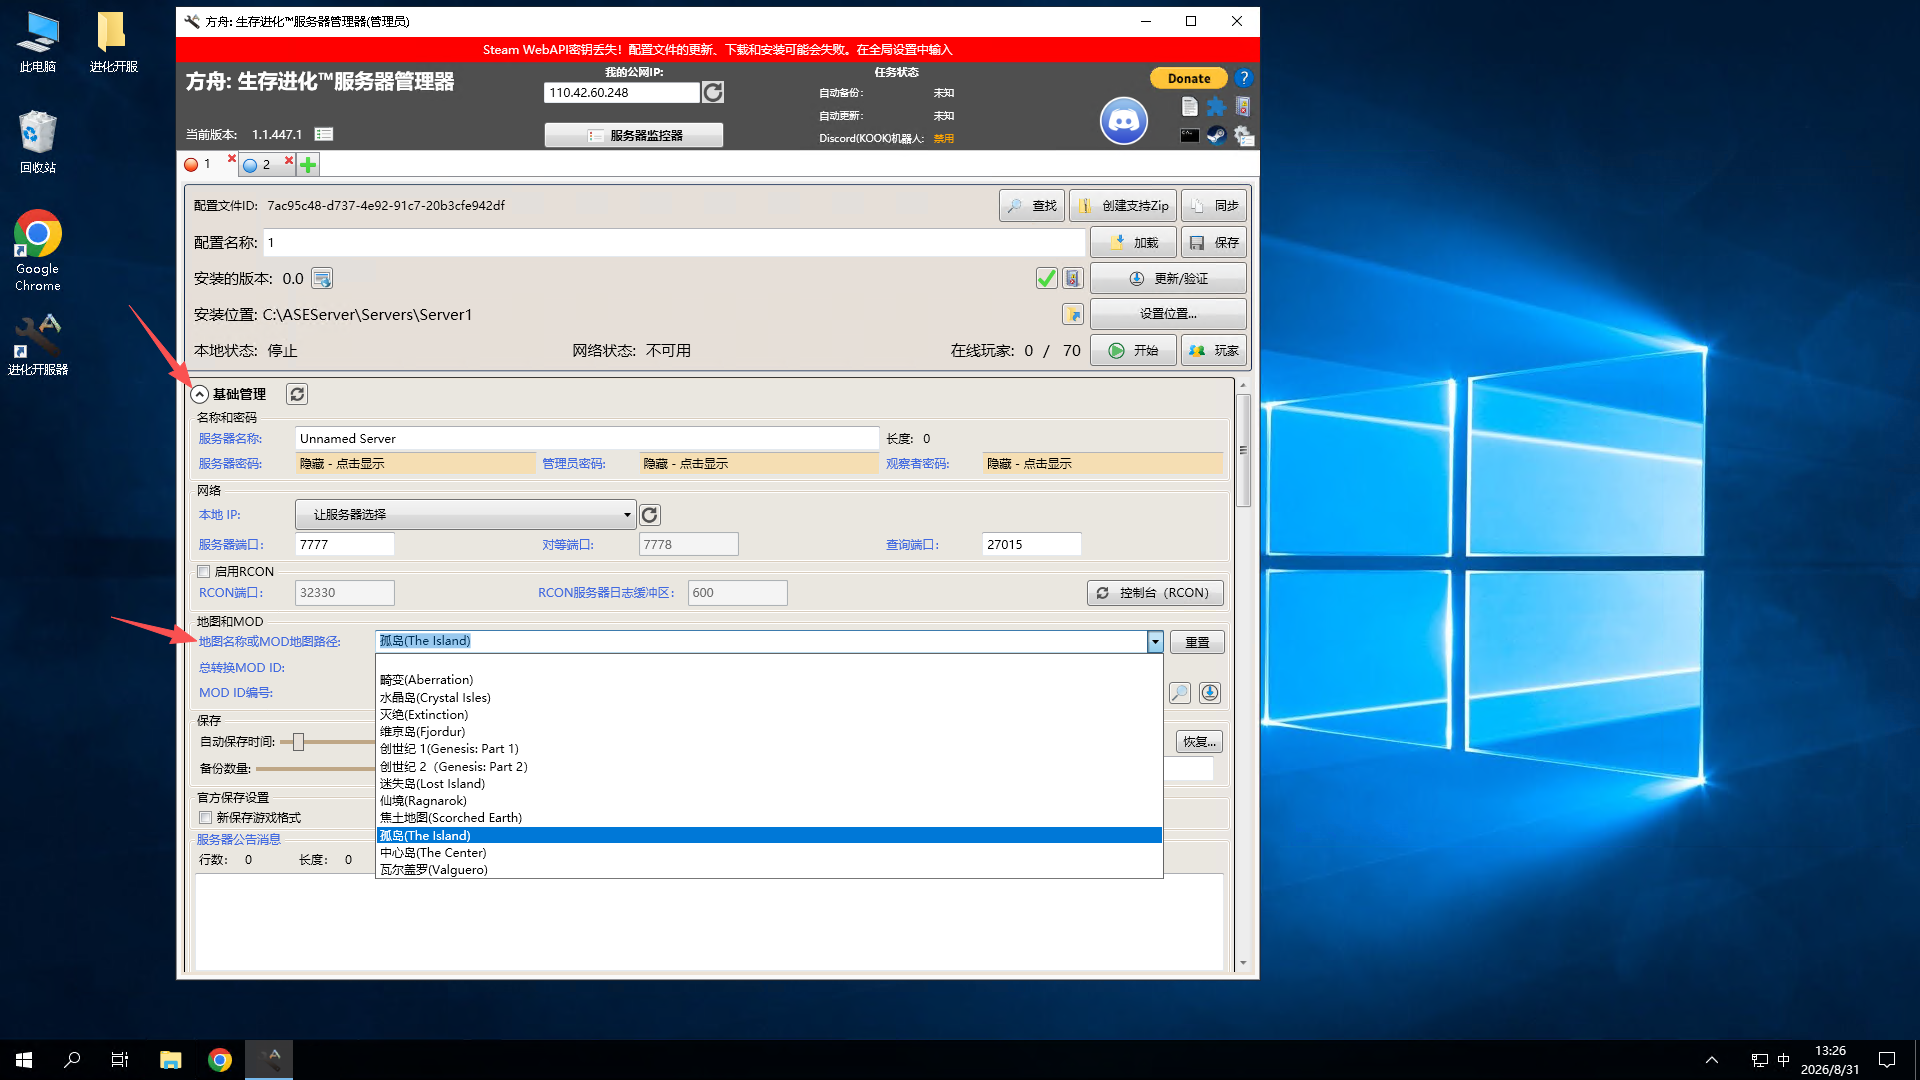This screenshot has height=1080, width=1920.
Task: Click the 备份数量 slider track
Action: [315, 768]
